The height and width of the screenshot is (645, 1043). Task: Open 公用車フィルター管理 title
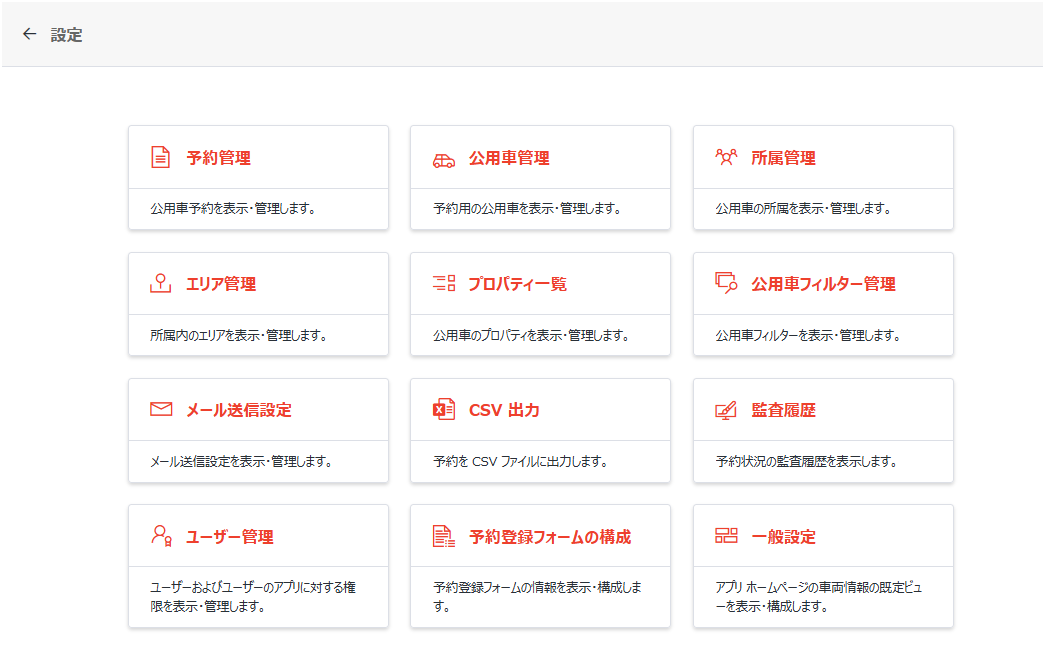click(823, 284)
